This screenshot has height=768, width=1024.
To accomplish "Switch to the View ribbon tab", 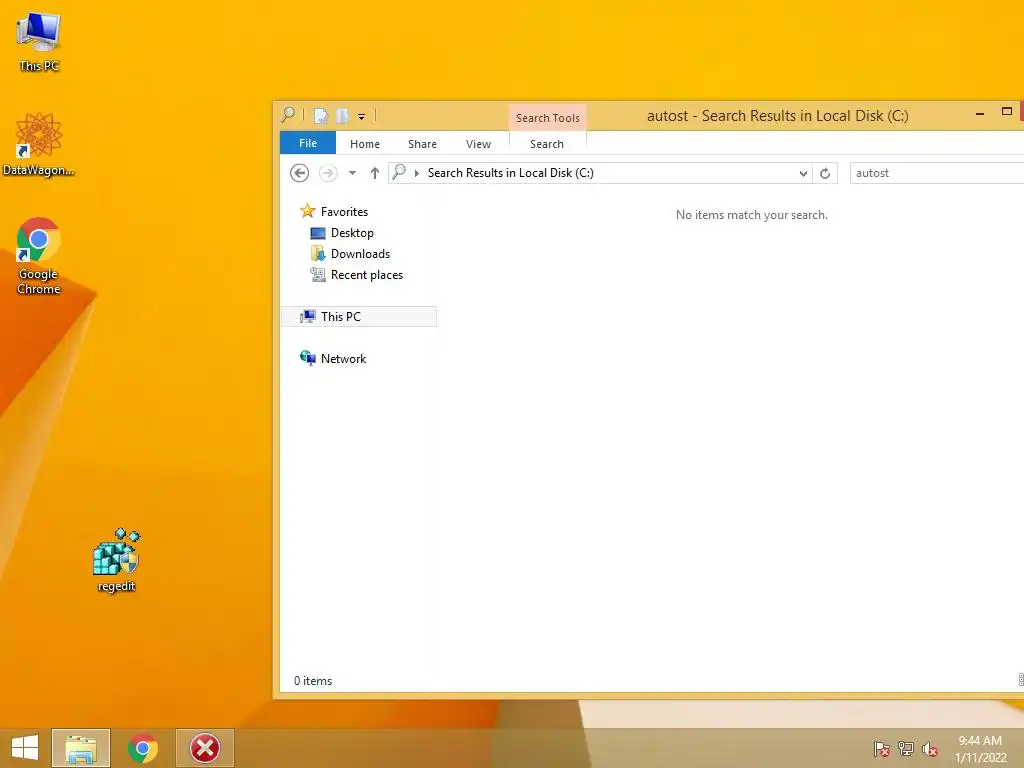I will point(478,144).
